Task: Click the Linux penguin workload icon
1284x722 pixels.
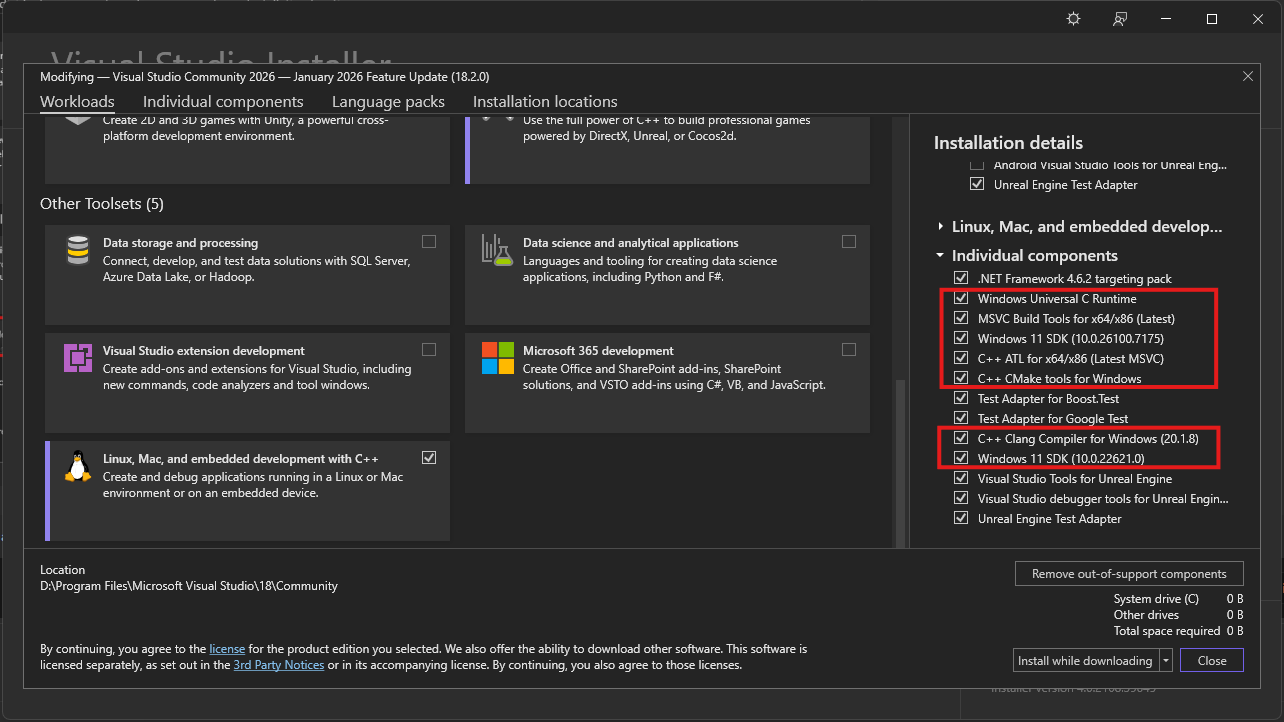Action: pos(78,466)
